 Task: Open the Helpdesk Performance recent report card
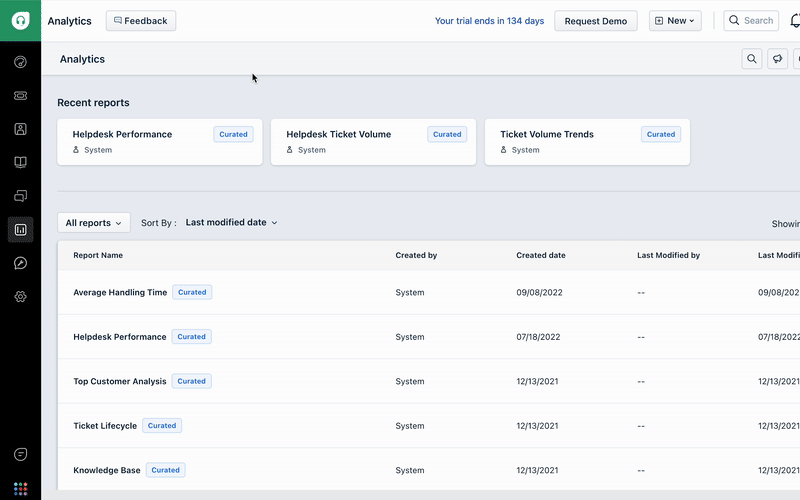160,142
